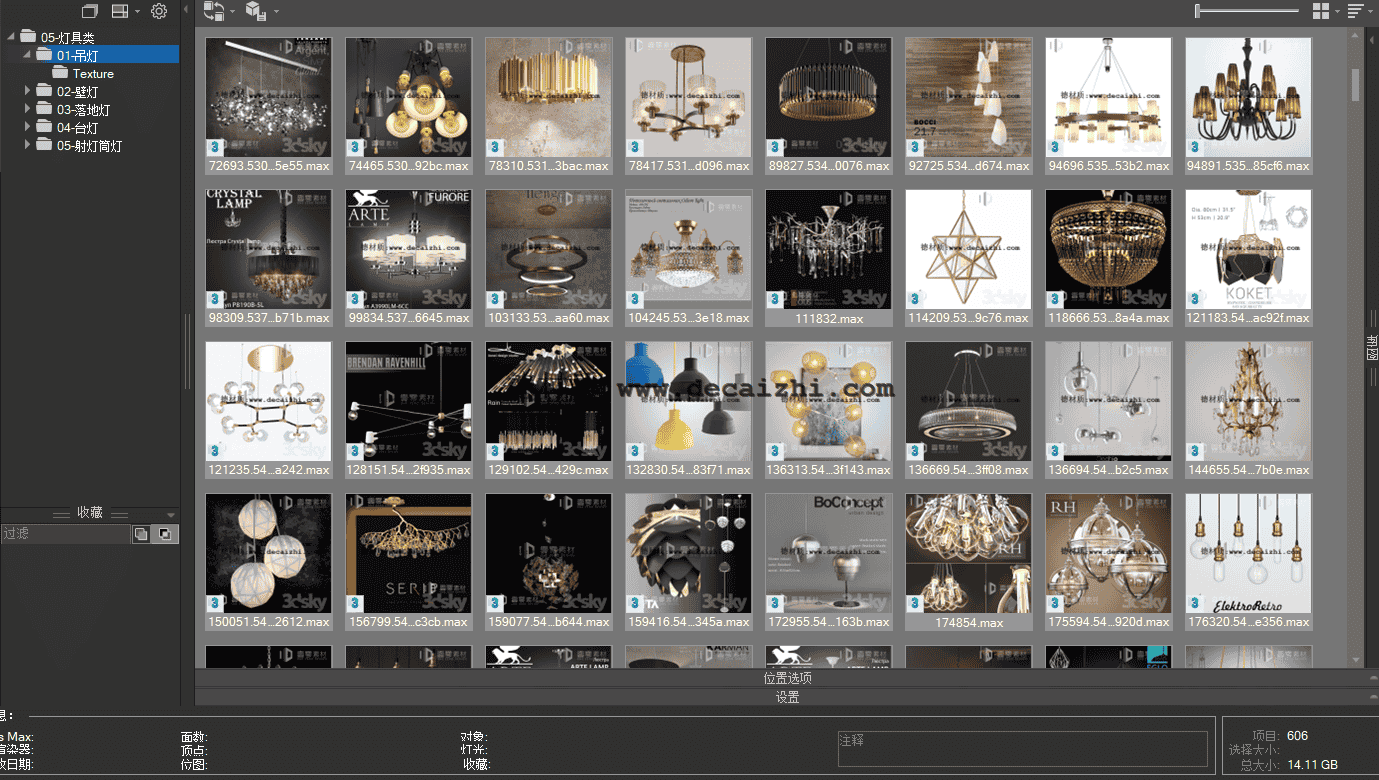Toggle the highlighted filter icon next to 过滤 field
This screenshot has height=780, width=1379.
coord(163,533)
